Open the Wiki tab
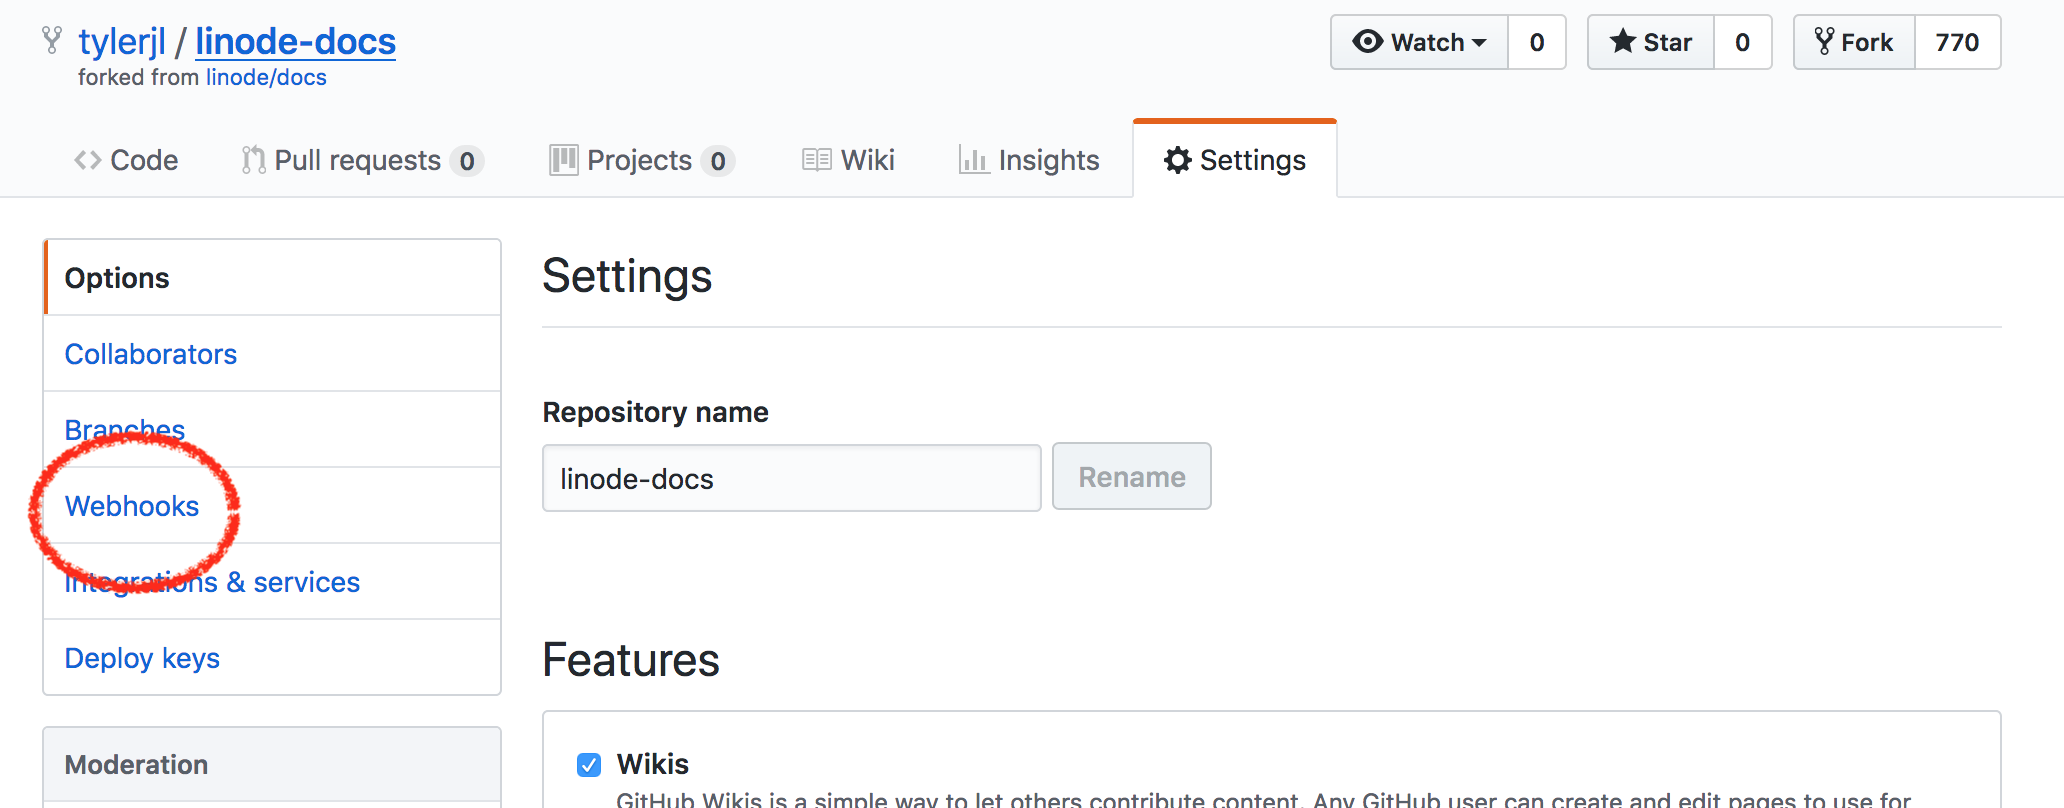 (x=848, y=160)
